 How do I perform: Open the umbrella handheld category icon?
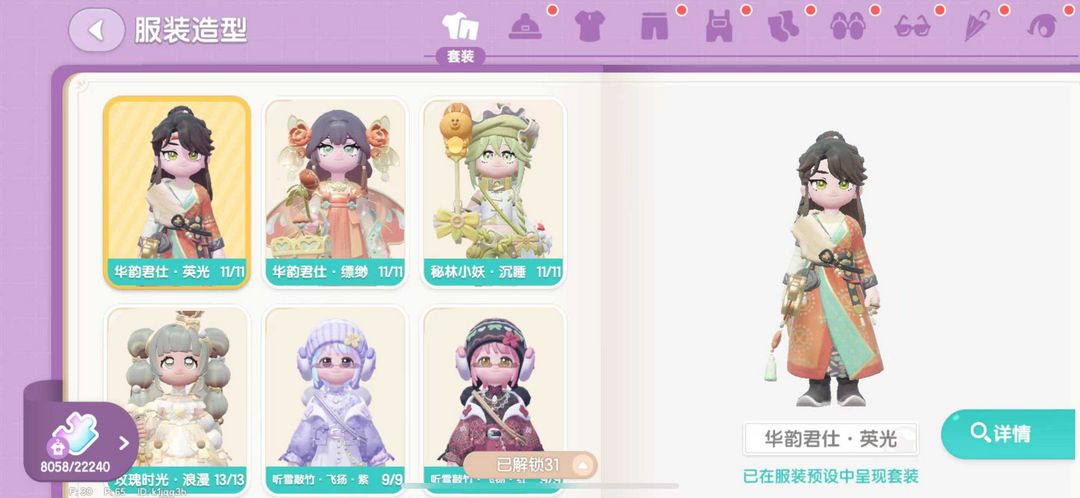click(x=977, y=26)
